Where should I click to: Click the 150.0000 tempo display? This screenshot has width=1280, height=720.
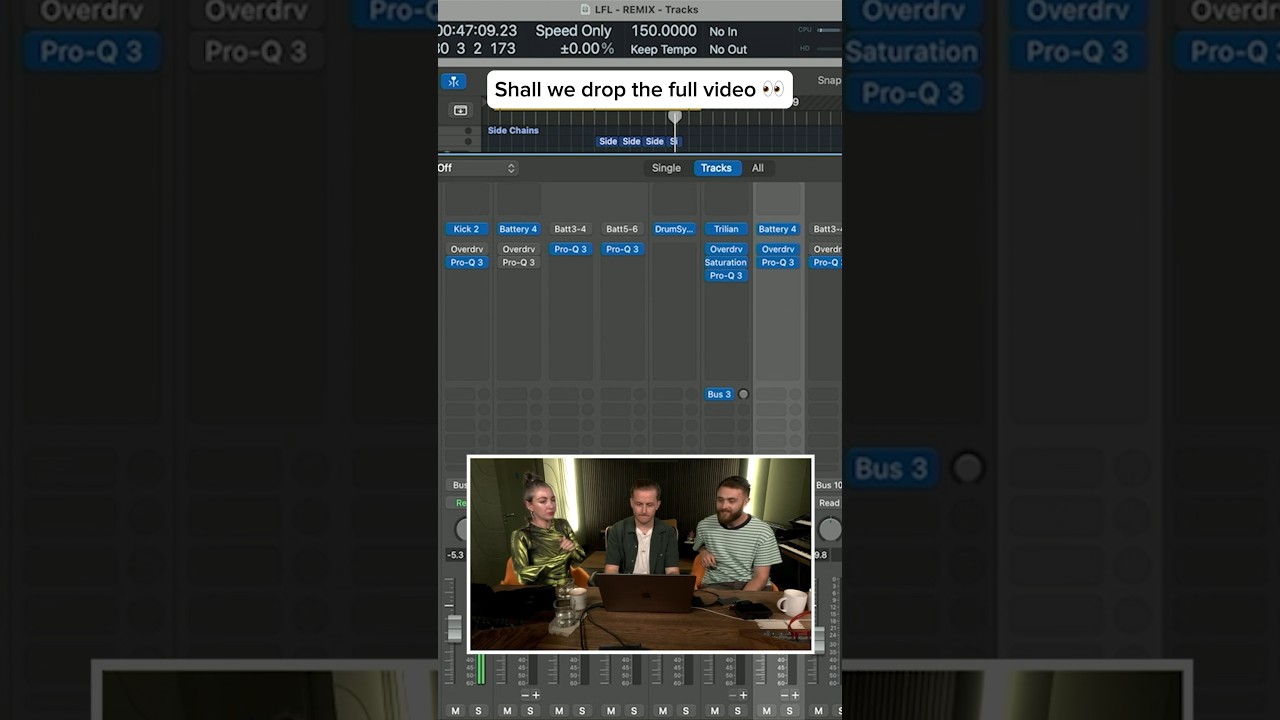[664, 31]
